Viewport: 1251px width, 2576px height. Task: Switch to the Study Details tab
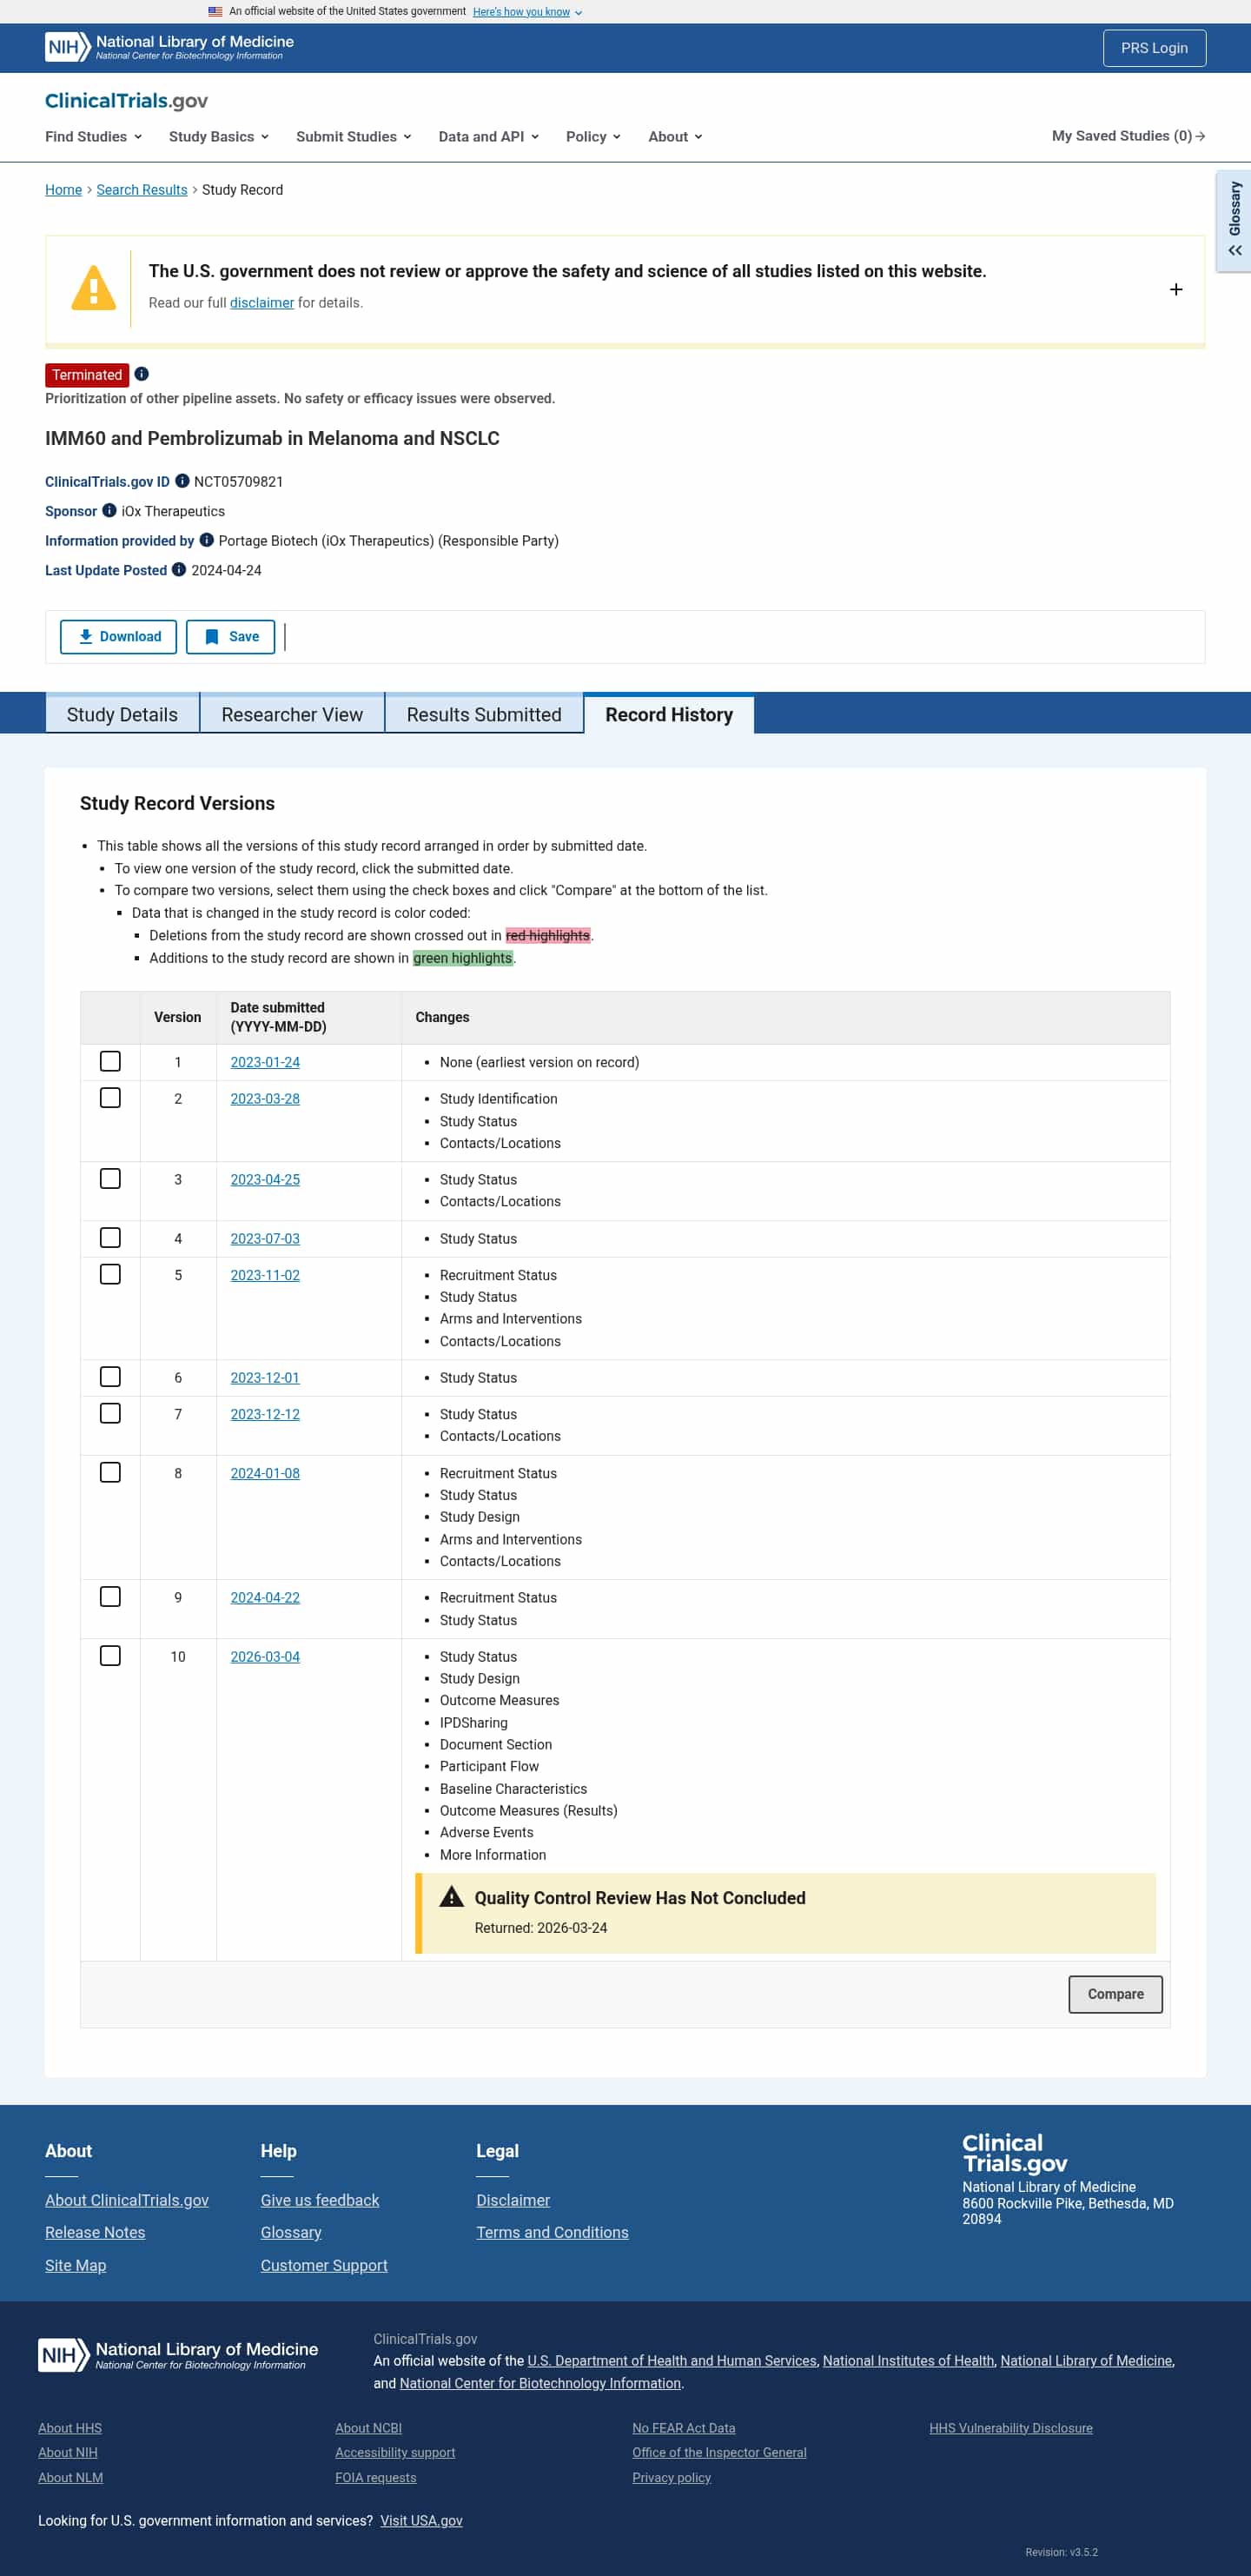(122, 714)
